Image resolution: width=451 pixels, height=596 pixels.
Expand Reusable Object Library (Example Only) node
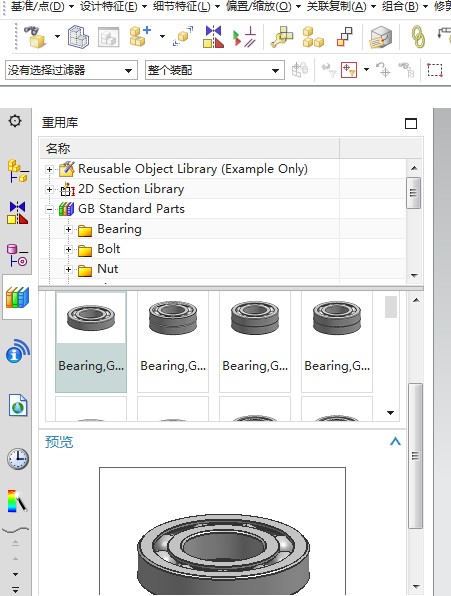[49, 169]
